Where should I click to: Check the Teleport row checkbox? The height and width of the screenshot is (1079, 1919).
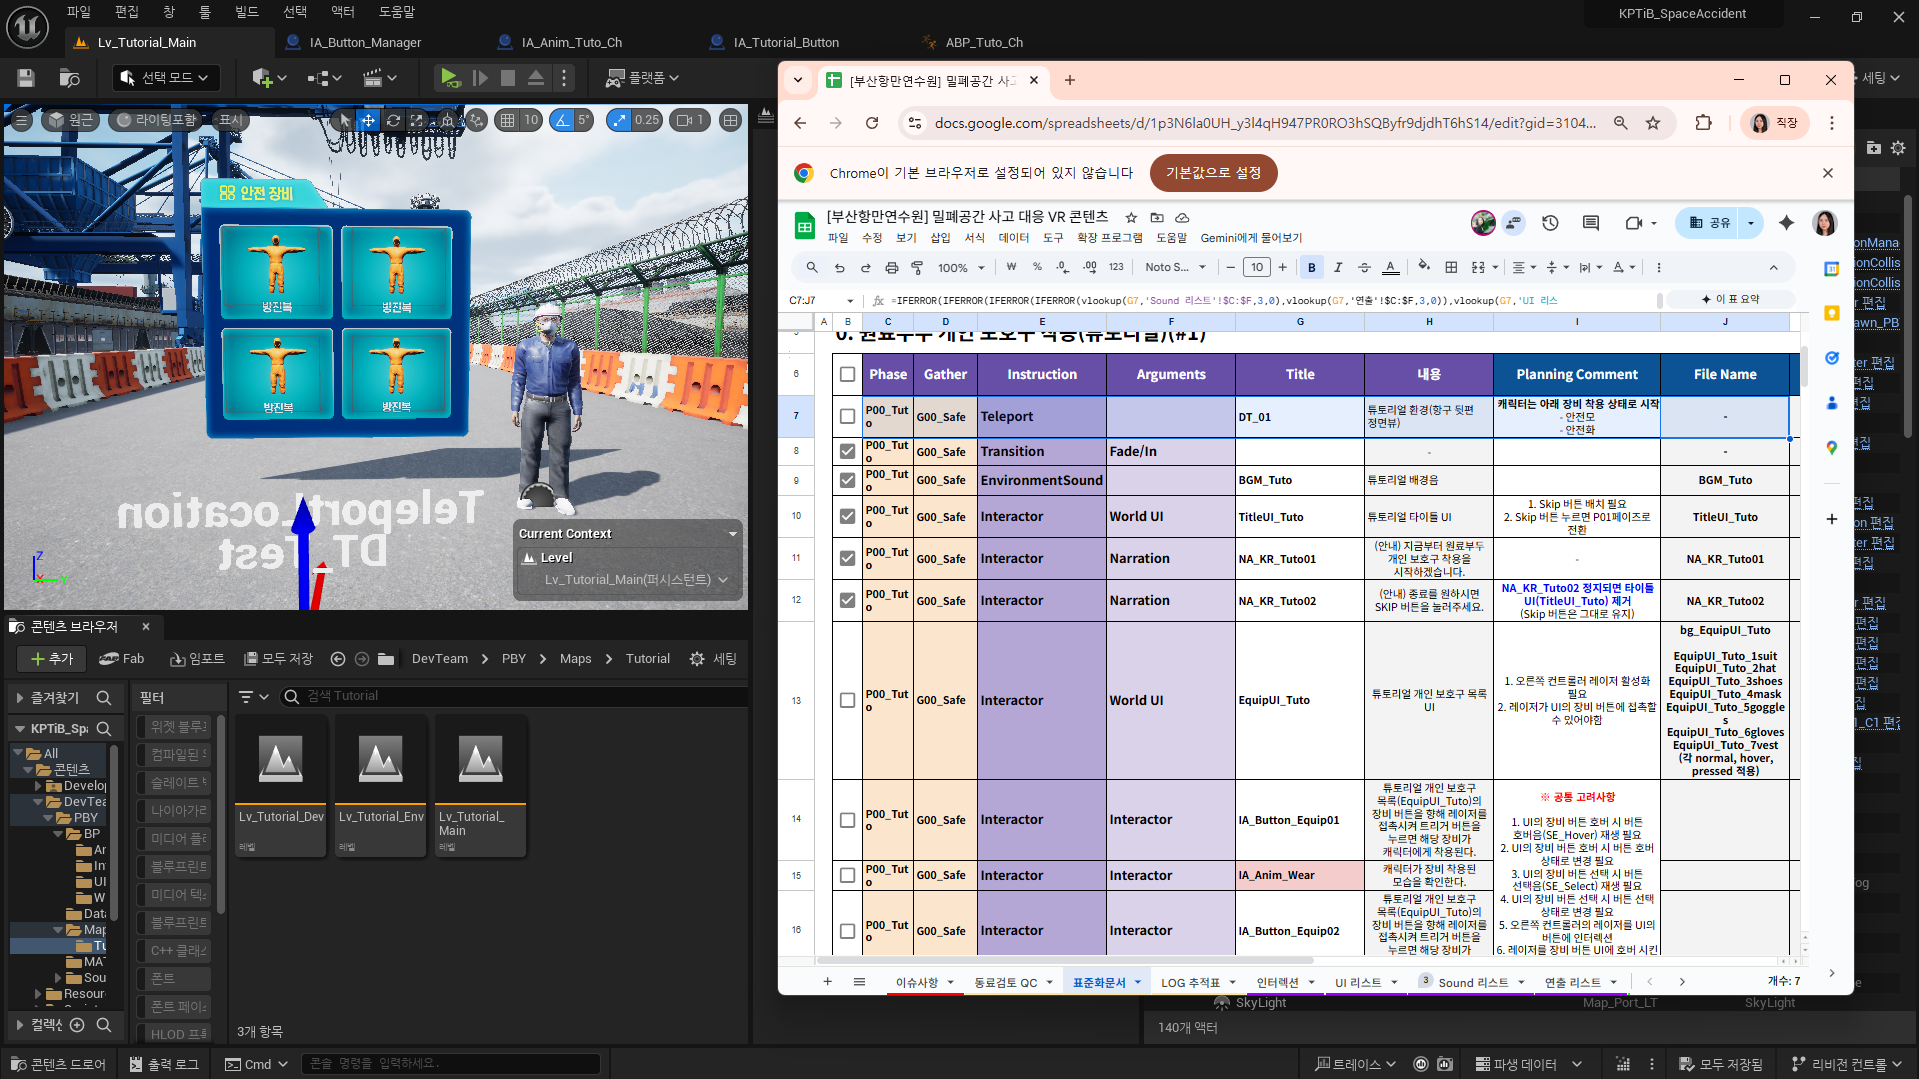click(847, 417)
